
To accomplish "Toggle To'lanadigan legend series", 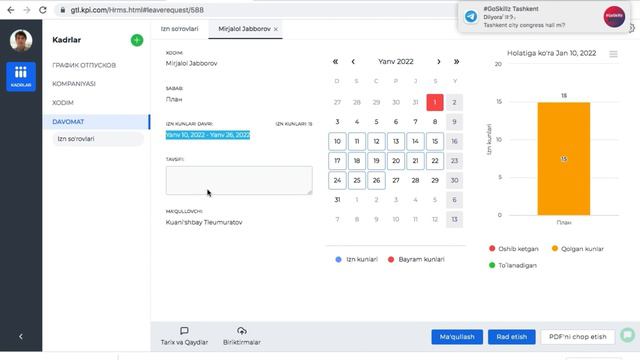I will point(513,265).
